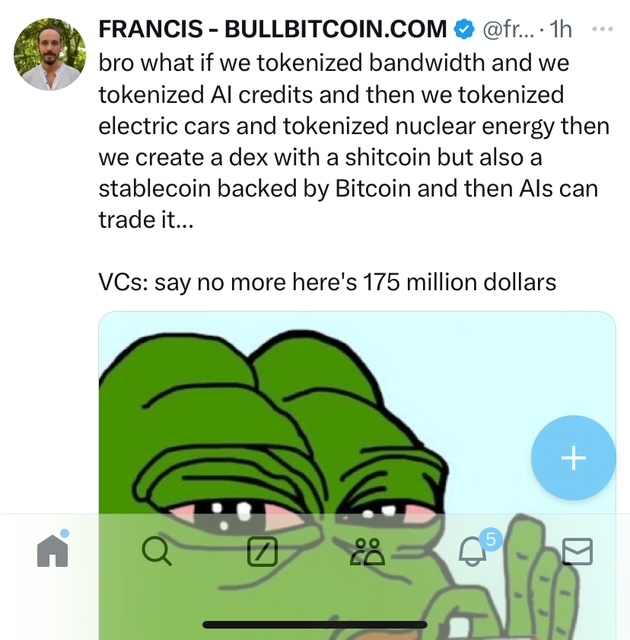
Task: Click FRANCIS - BULLBITCOIN.COM display name
Action: tap(273, 29)
